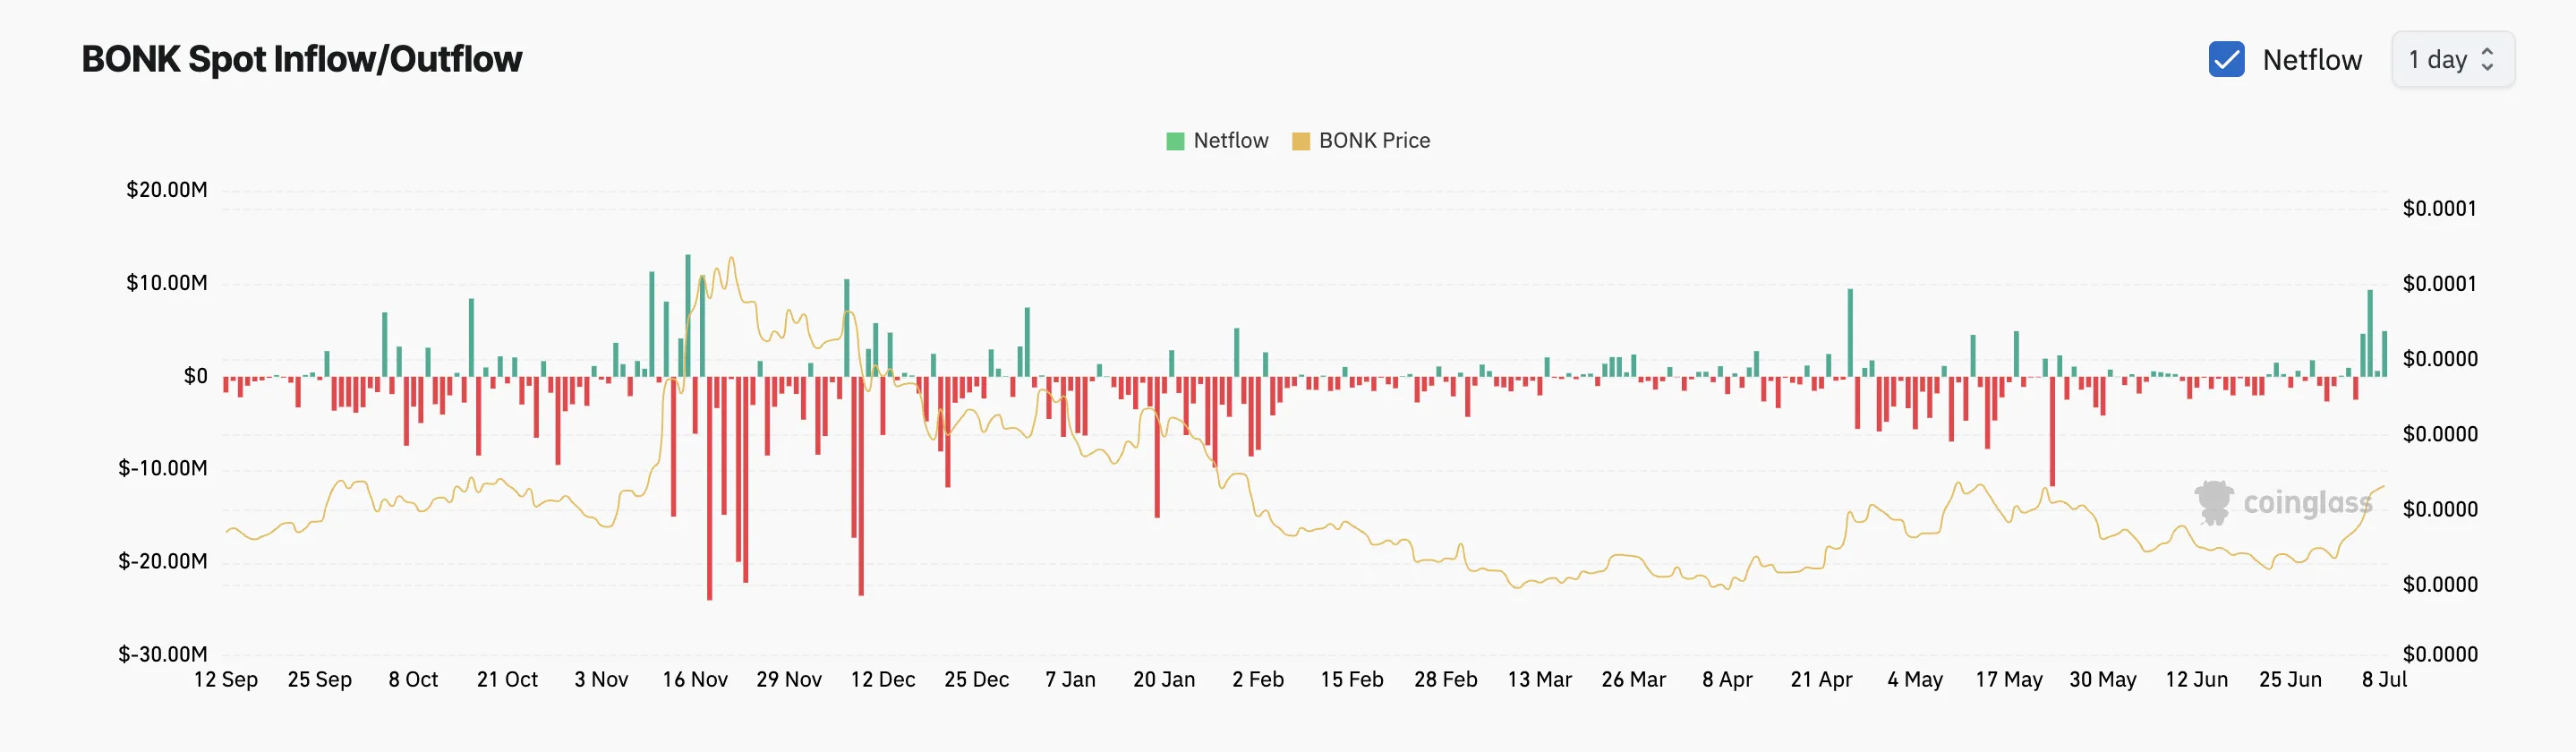The width and height of the screenshot is (2576, 752).
Task: Toggle the Netflow series via legend text
Action: point(1230,141)
